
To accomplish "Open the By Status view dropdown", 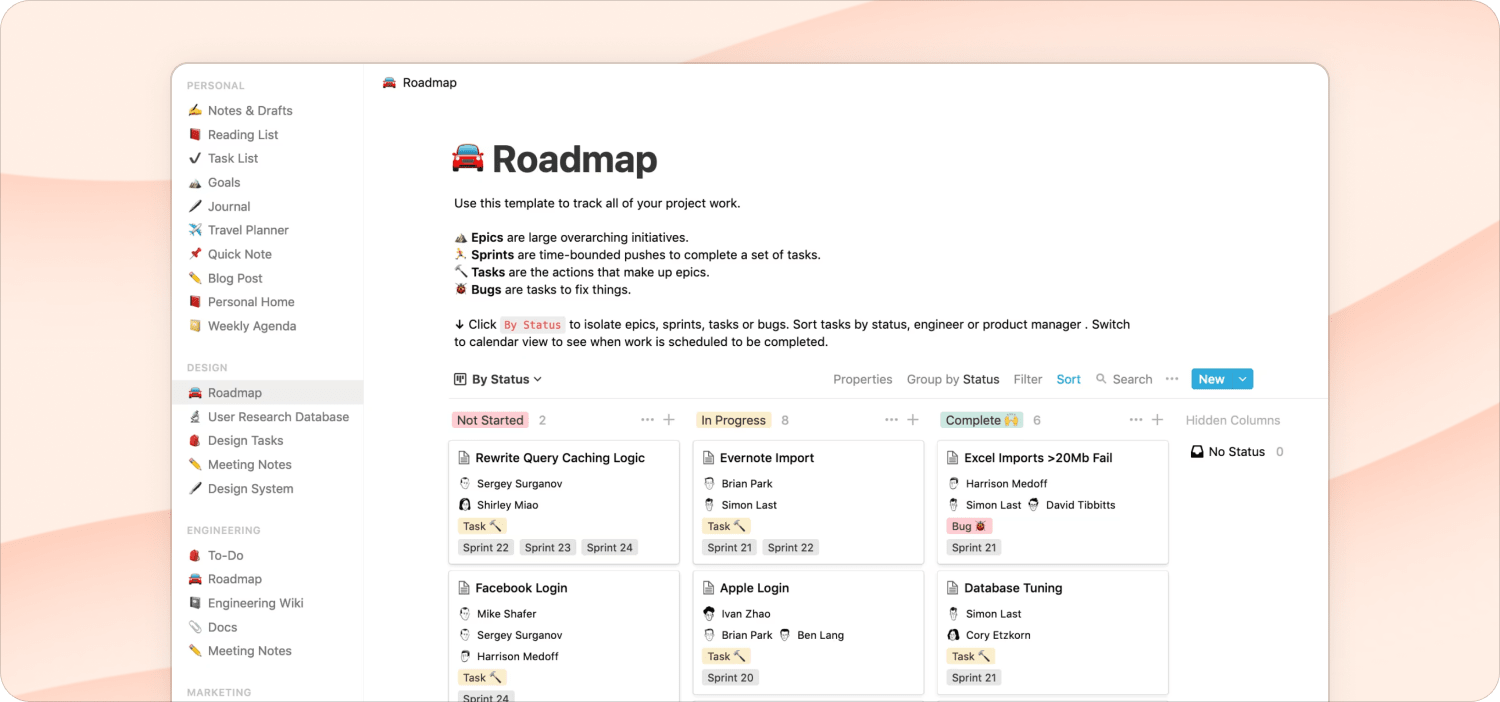I will click(498, 380).
